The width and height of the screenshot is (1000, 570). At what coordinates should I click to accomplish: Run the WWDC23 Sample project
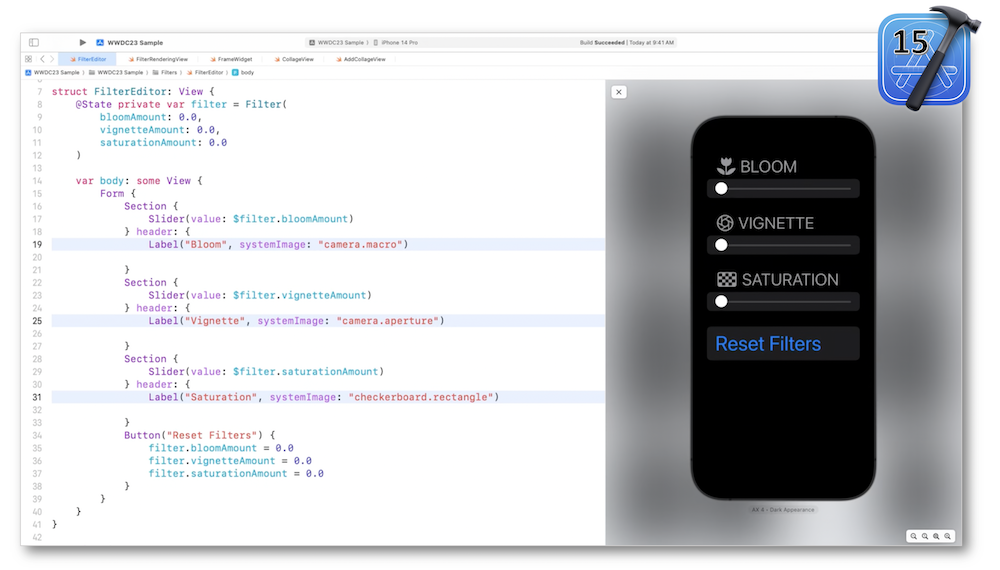click(82, 43)
